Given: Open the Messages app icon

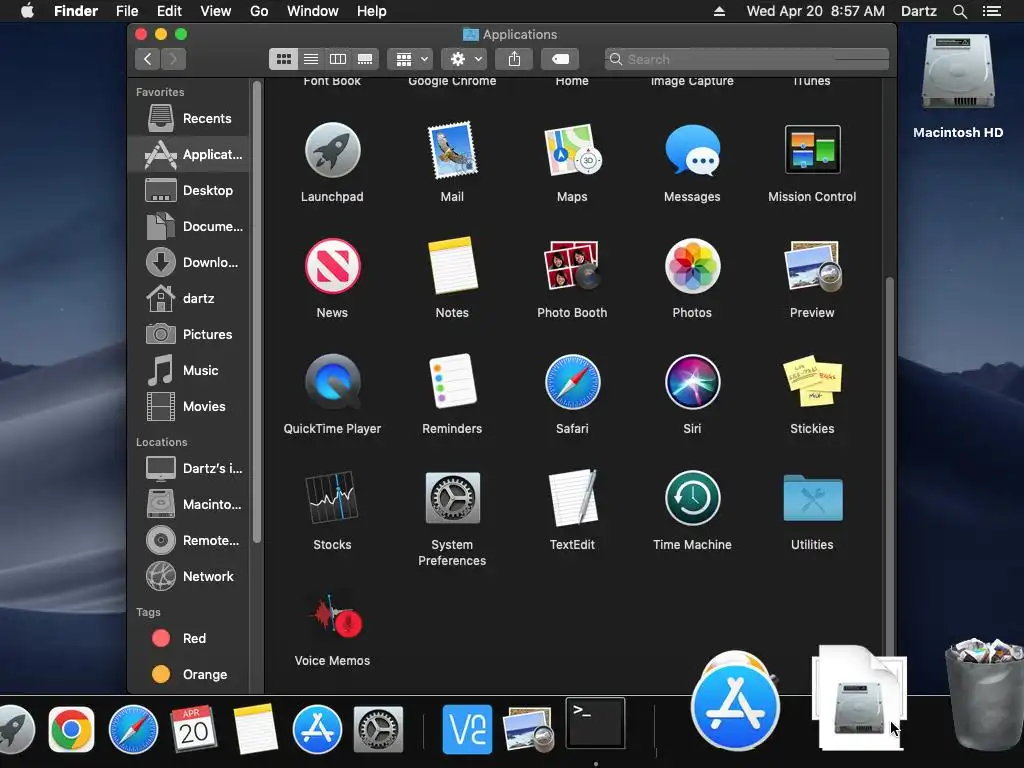Looking at the screenshot, I should [692, 150].
